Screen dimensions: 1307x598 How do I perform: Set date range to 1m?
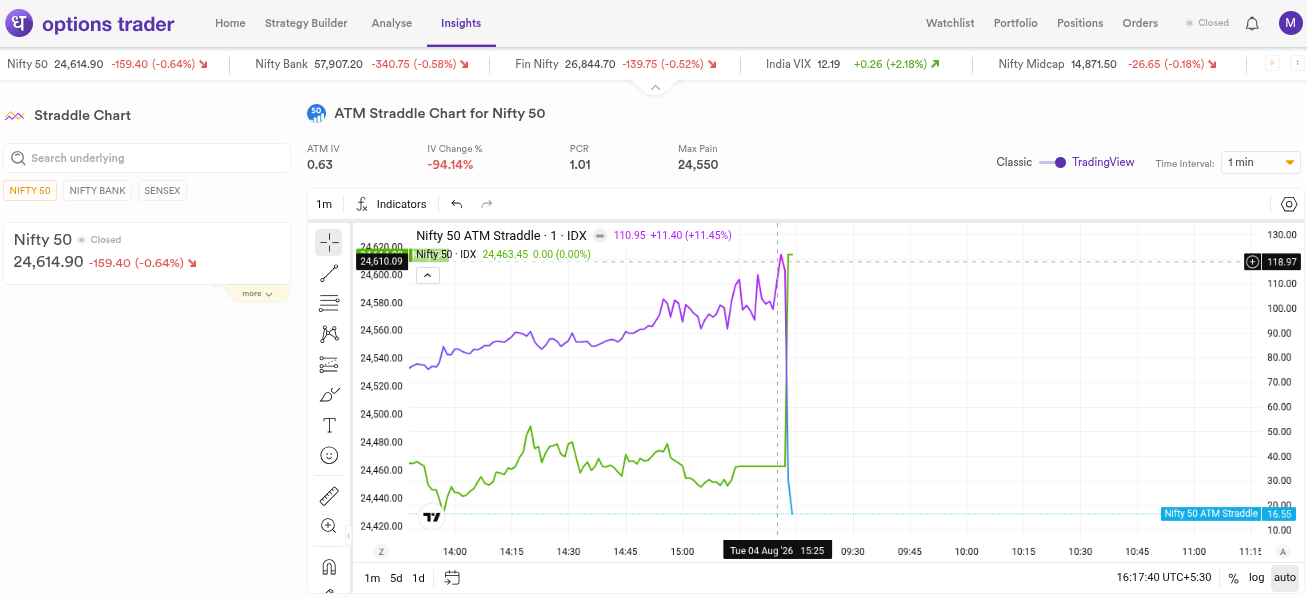coord(372,577)
